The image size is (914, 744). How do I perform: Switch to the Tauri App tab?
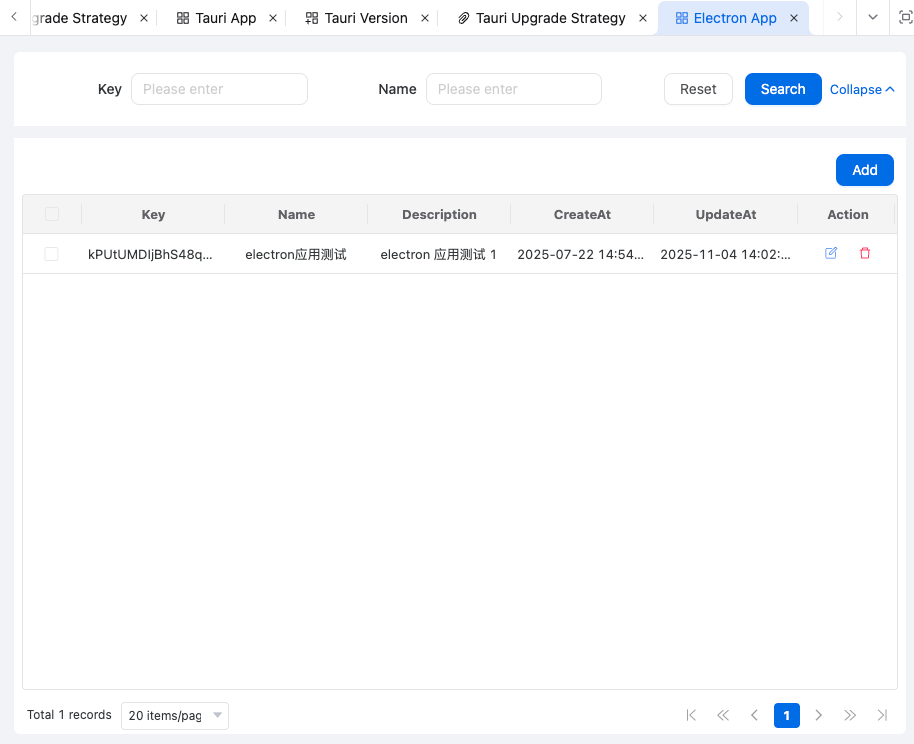[x=217, y=18]
